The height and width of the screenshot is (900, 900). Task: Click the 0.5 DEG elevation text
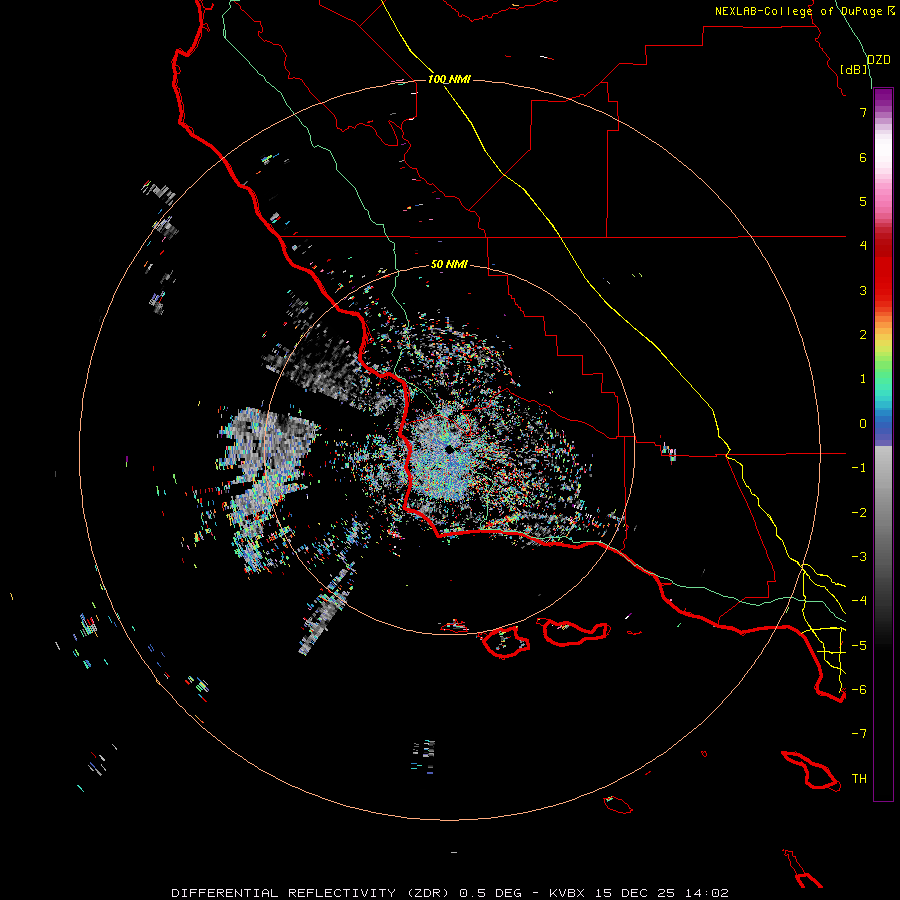click(491, 893)
